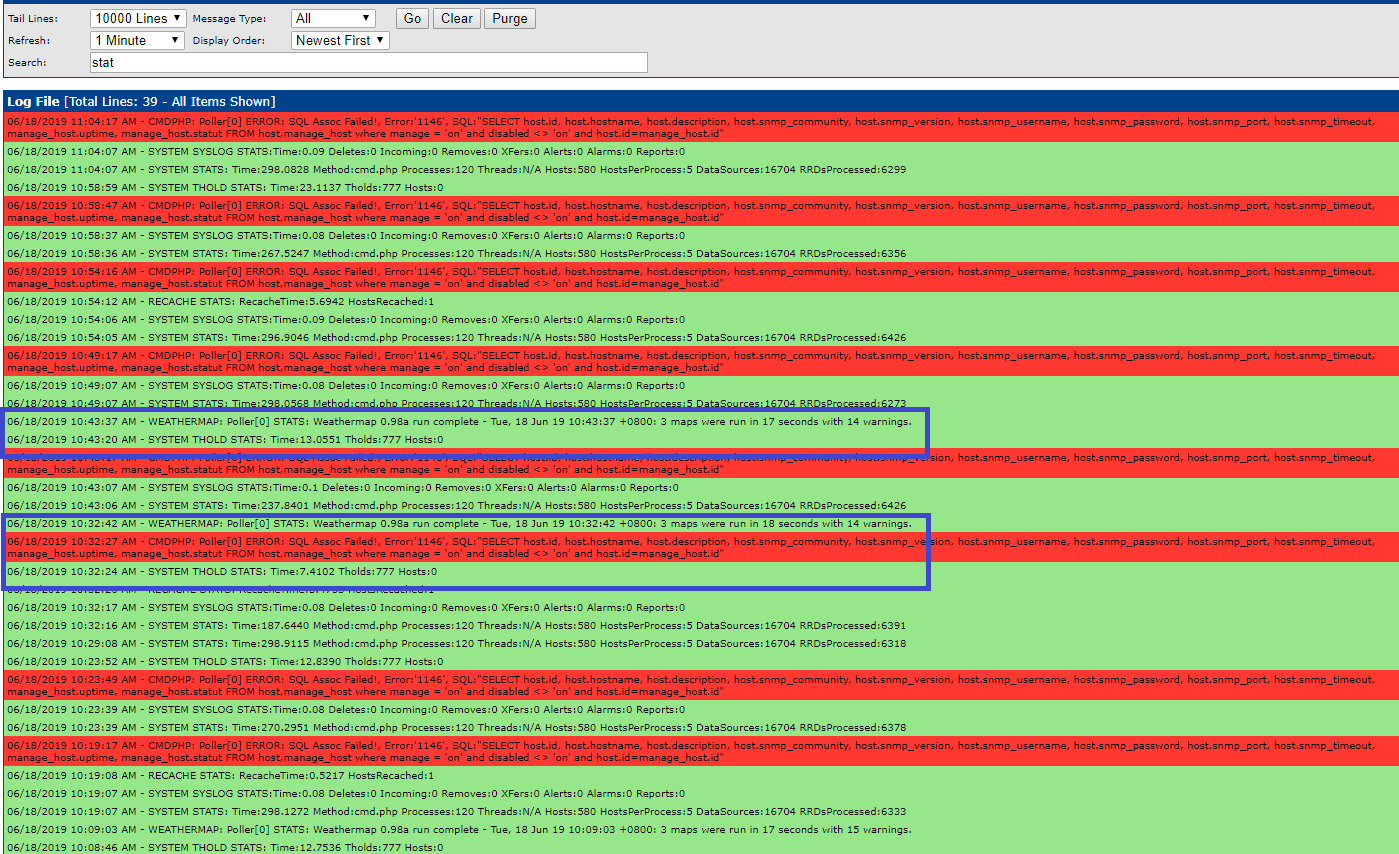The image size is (1399, 854).
Task: Open the Tail Lines dropdown showing 10000 Lines
Action: [x=138, y=18]
